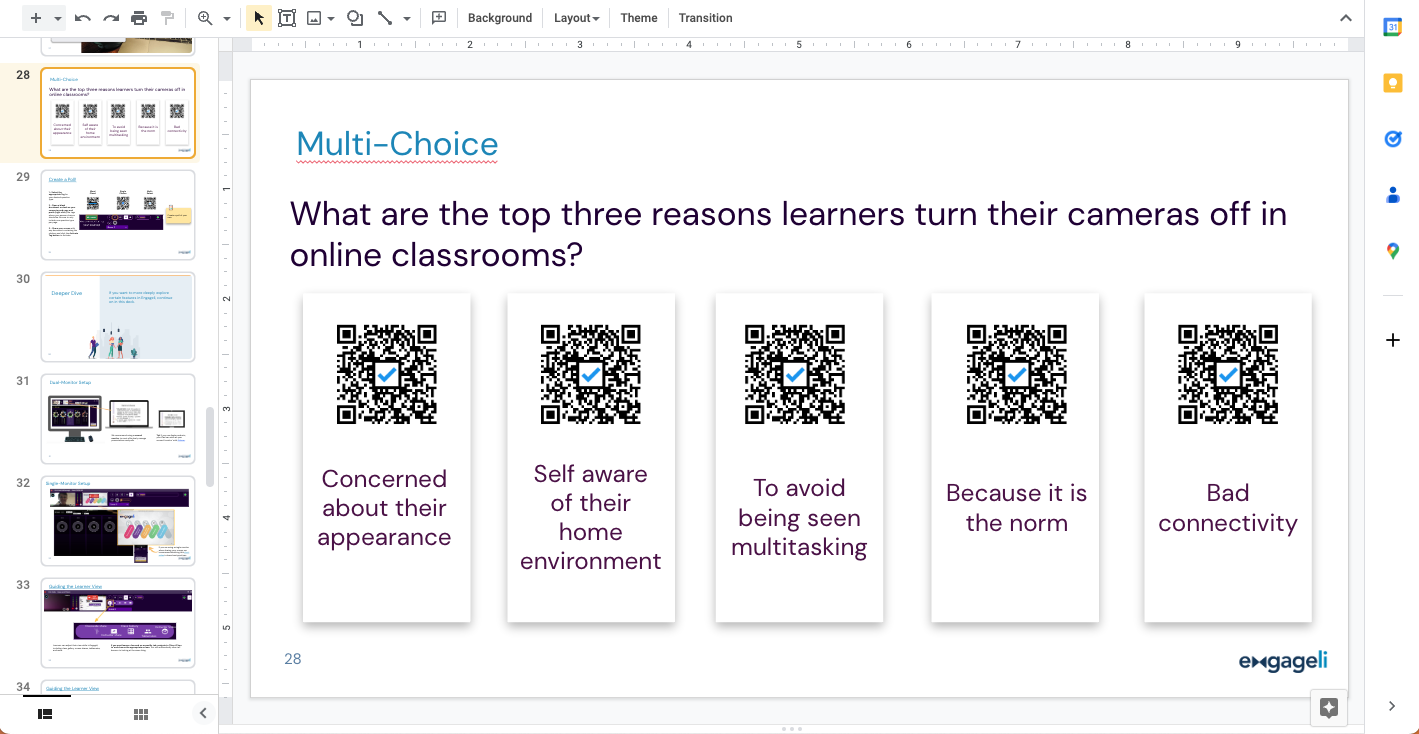This screenshot has width=1419, height=734.
Task: Select slide 33 Guiding the Learner View thumbnail
Action: [x=118, y=623]
